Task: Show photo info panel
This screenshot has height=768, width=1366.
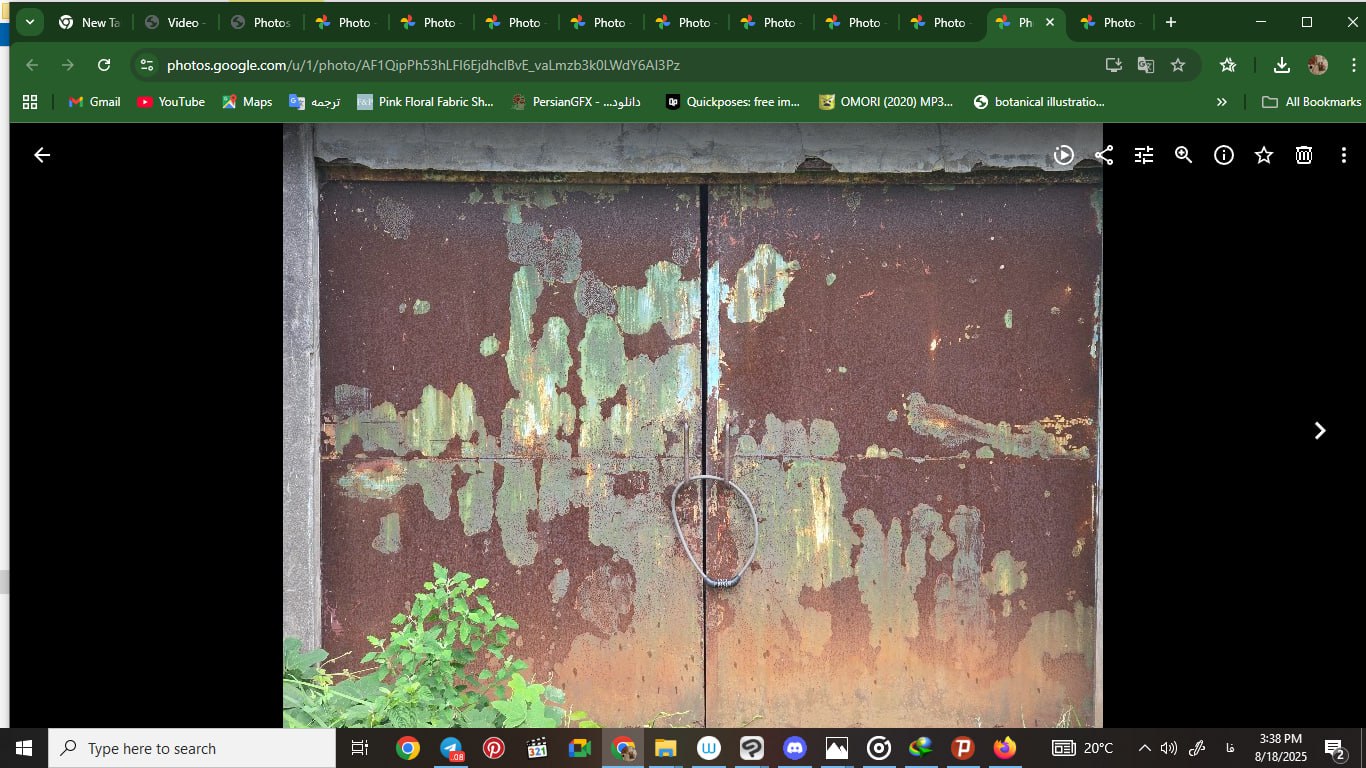Action: pyautogui.click(x=1224, y=155)
